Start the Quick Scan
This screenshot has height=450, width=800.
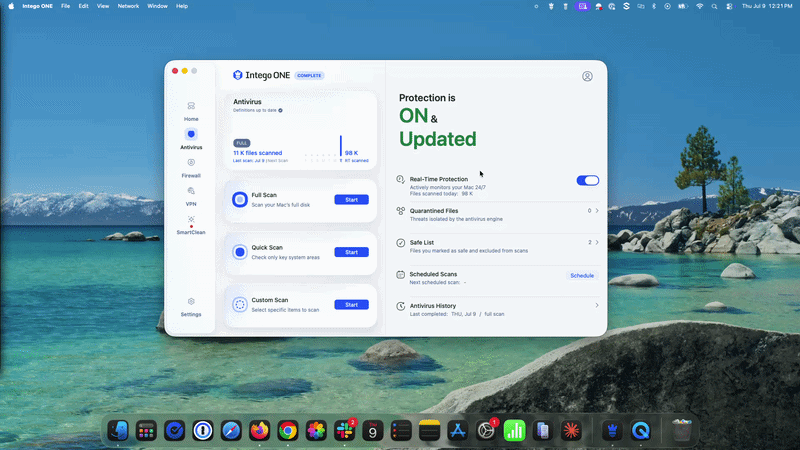(x=352, y=252)
